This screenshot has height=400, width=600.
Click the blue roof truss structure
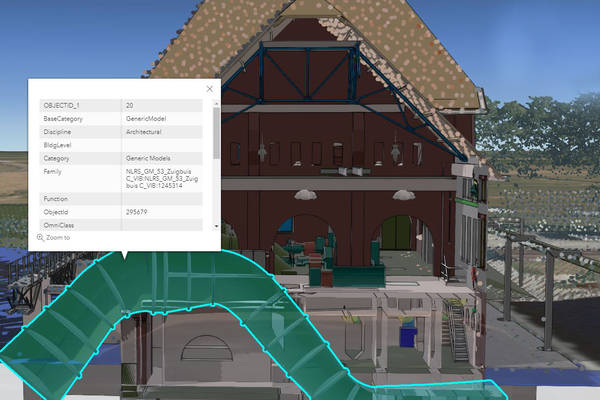(330, 72)
